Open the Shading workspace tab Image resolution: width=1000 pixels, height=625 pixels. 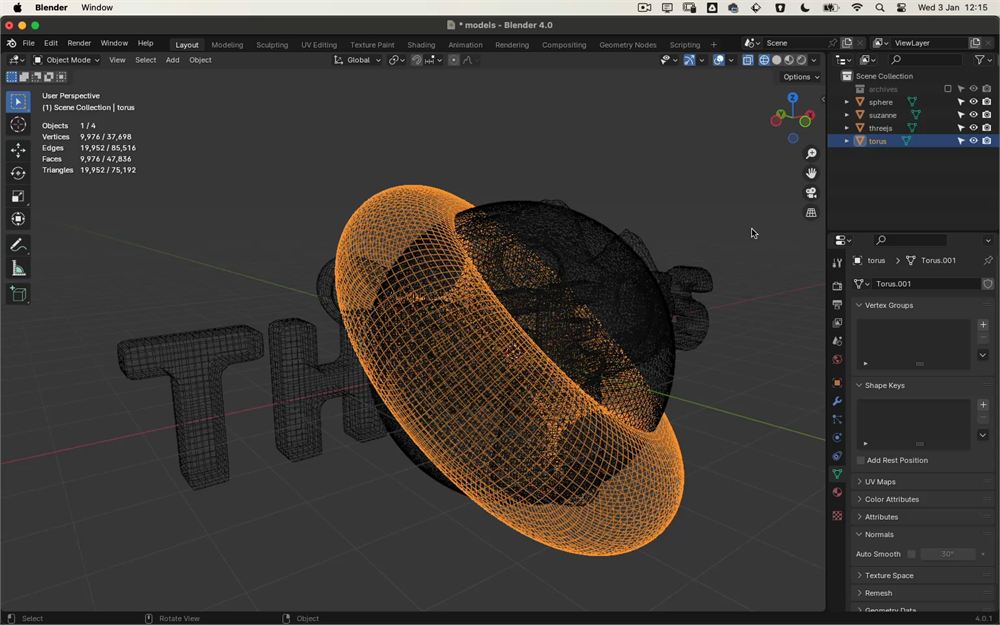(421, 45)
